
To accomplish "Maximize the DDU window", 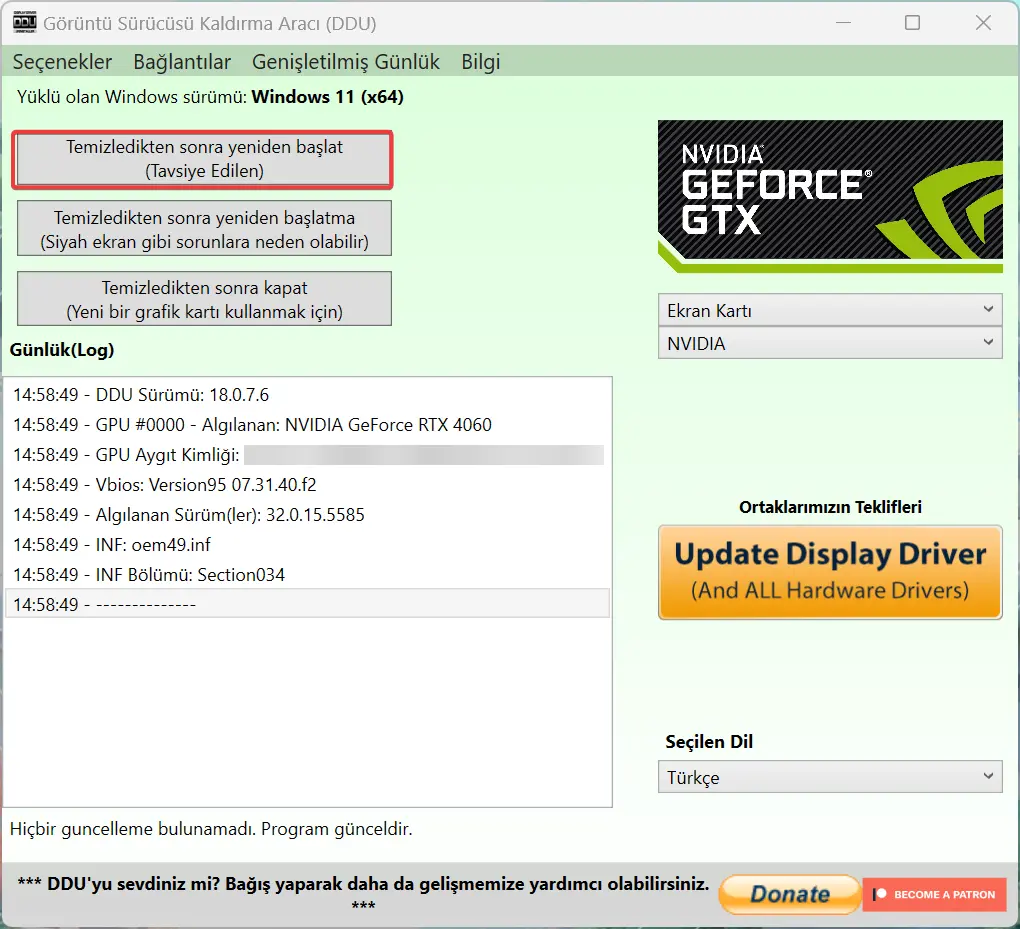I will coord(913,23).
